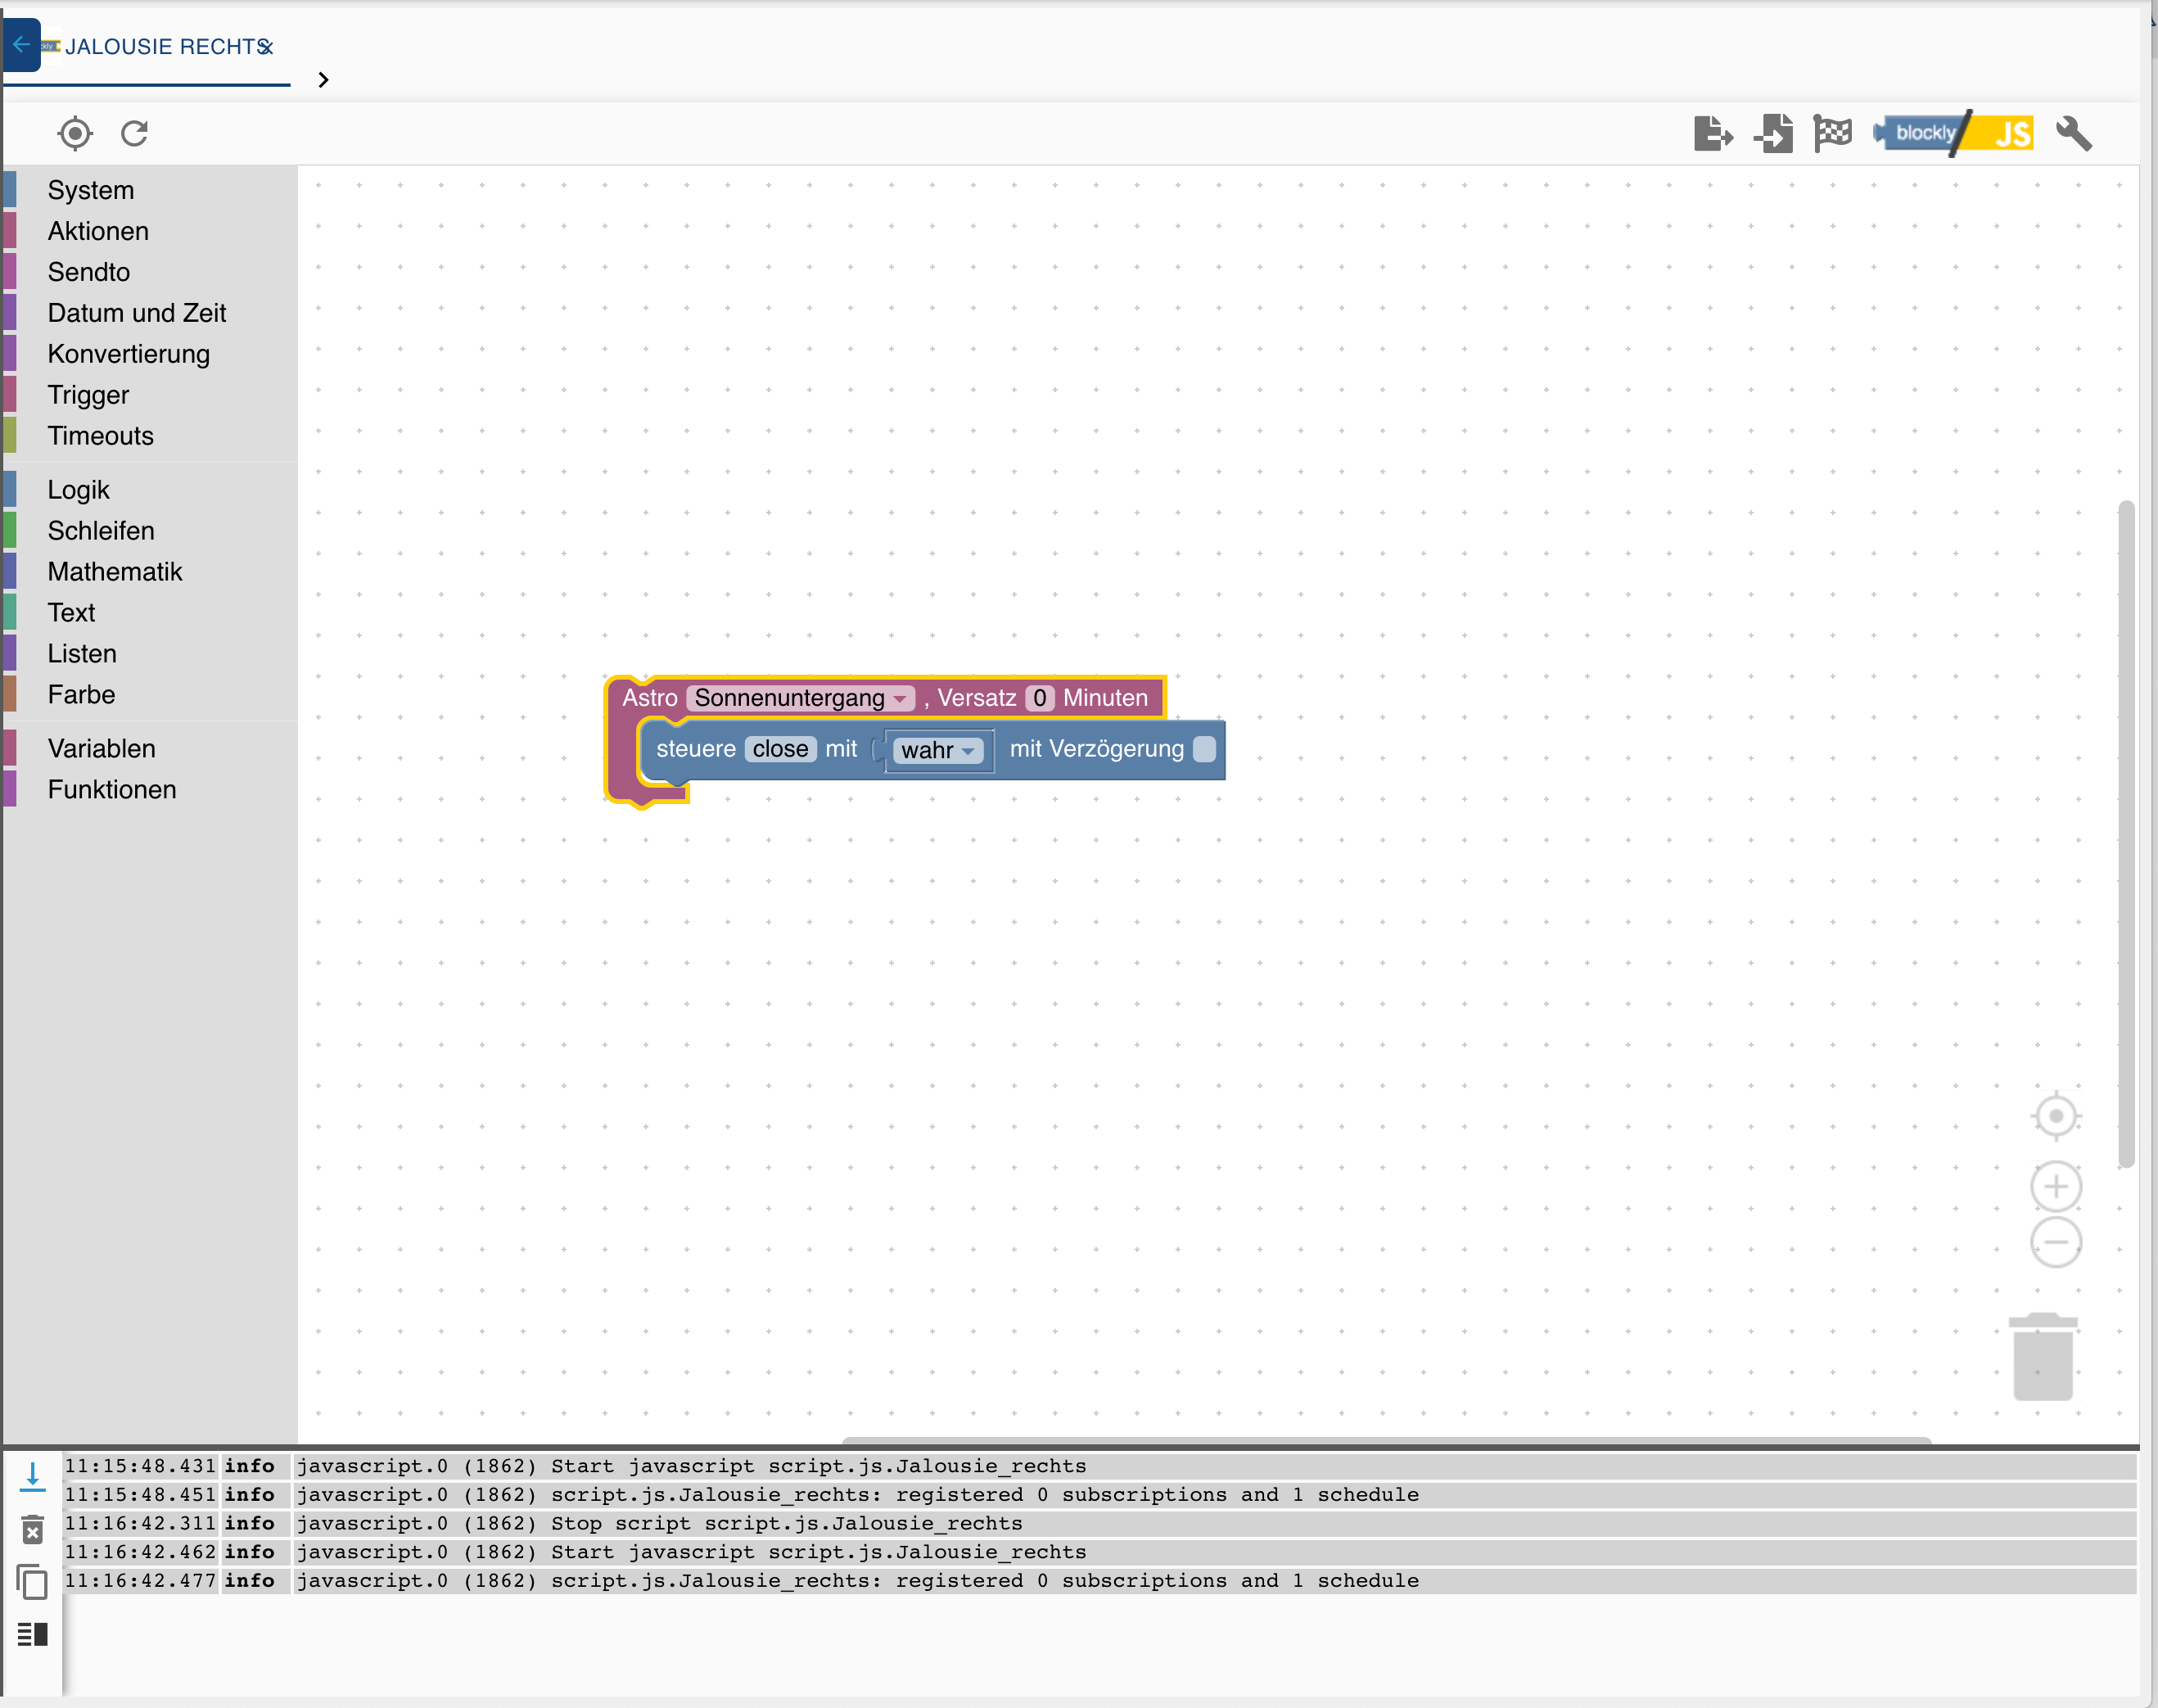2158x1708 pixels.
Task: Expand the tabs with chevron arrow
Action: point(323,80)
